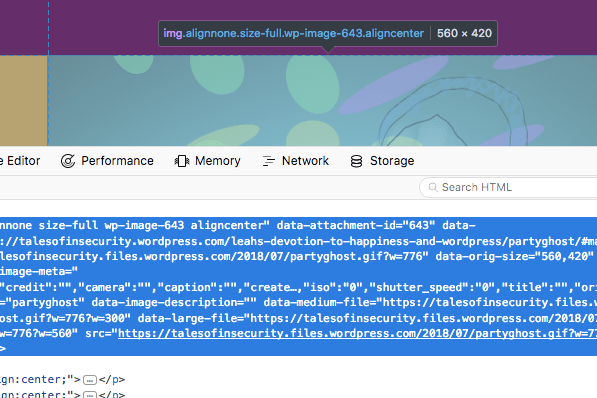The height and width of the screenshot is (398, 597).
Task: Open the Style Editor tab
Action: click(x=20, y=161)
